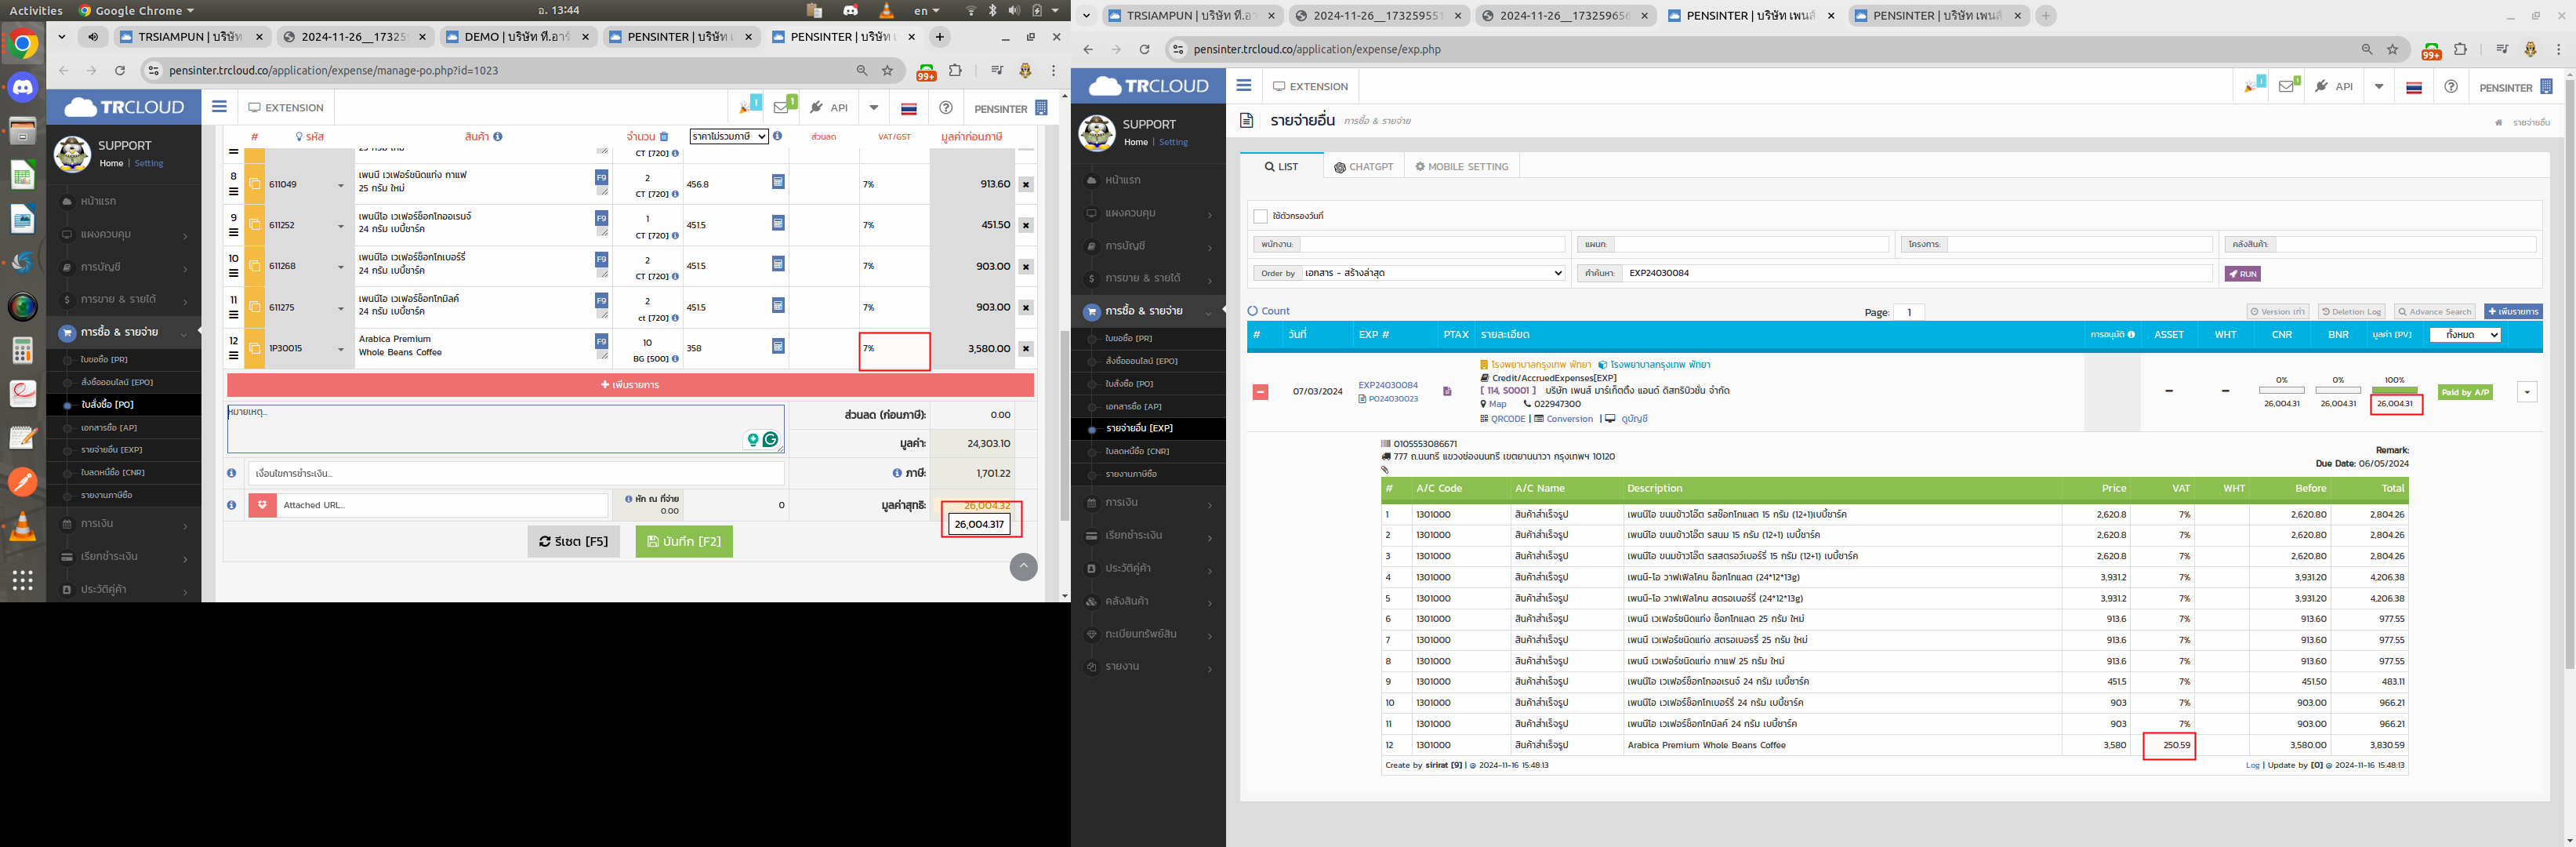Click copy icon on row 611252
The image size is (2576, 847).
click(255, 225)
